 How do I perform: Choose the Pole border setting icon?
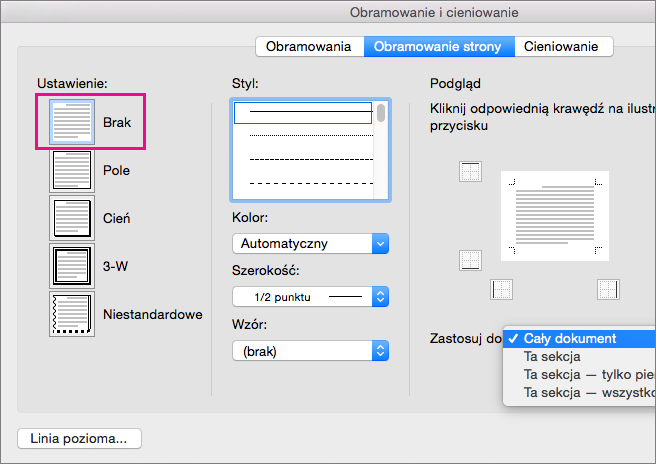click(x=72, y=170)
